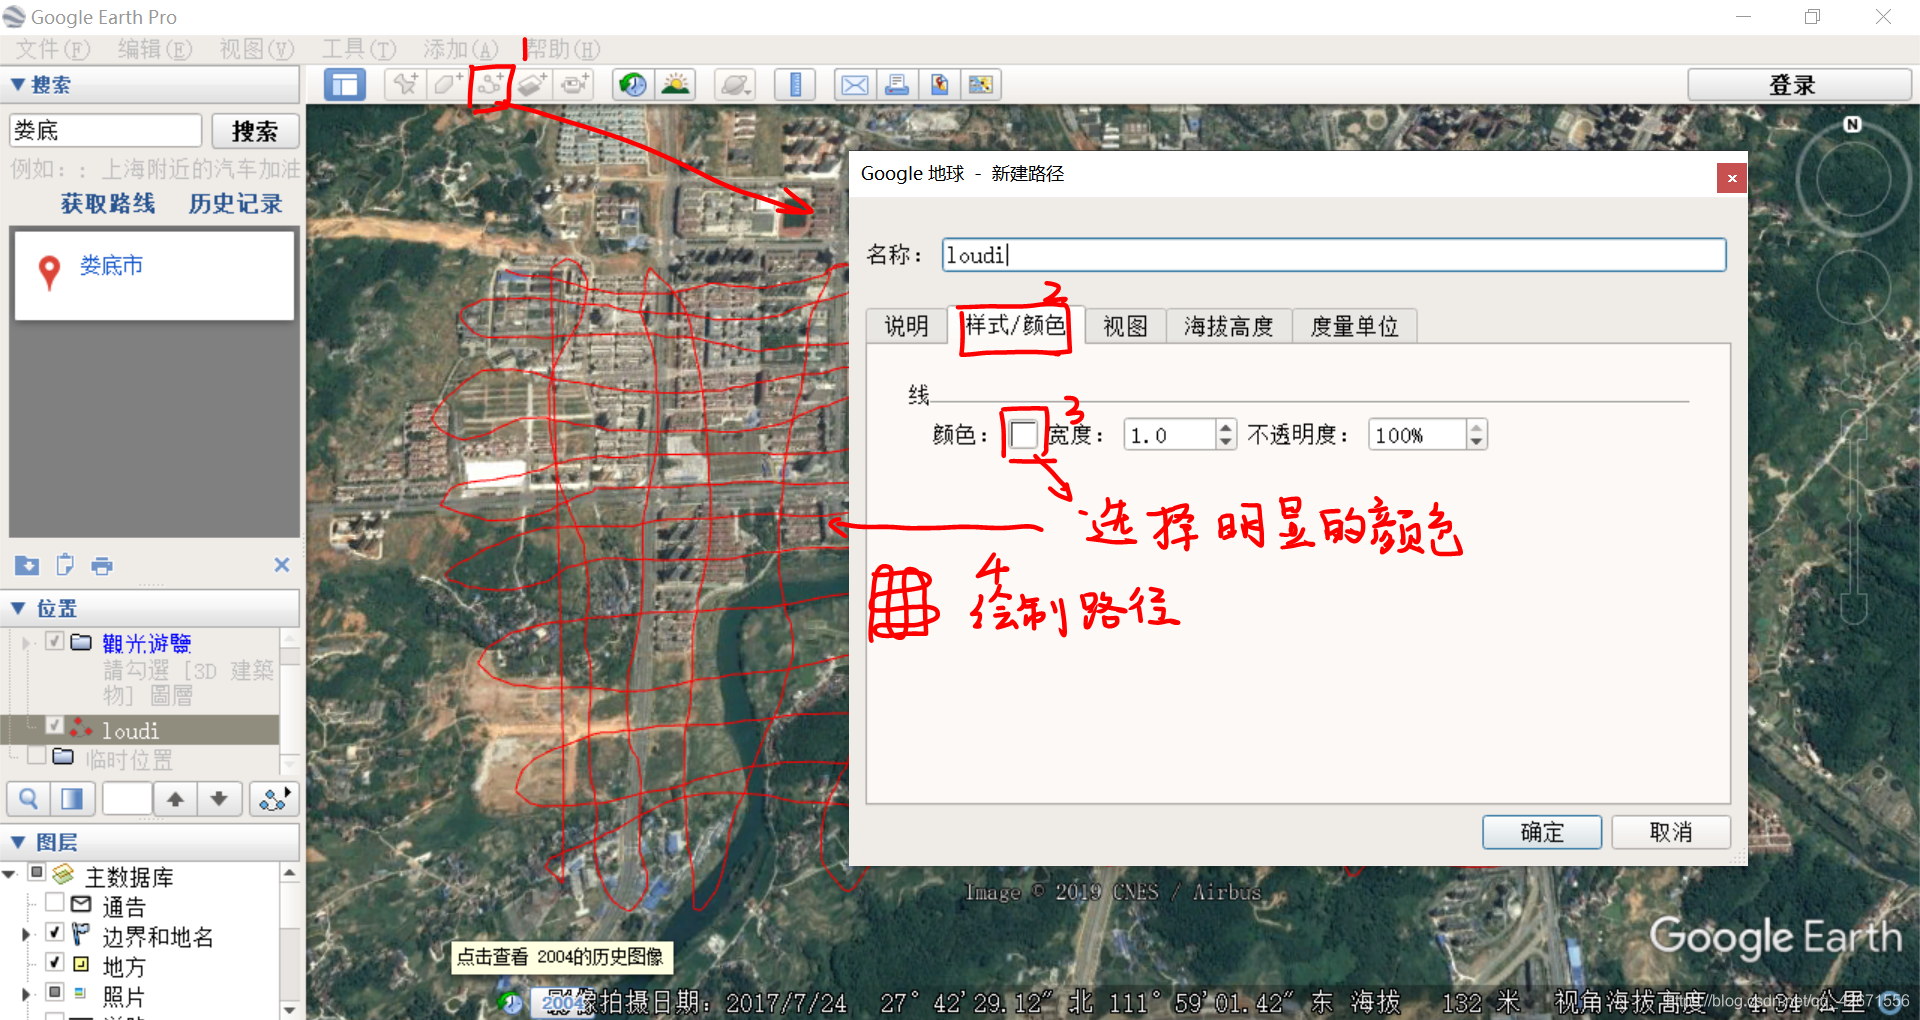1920x1020 pixels.
Task: Click the magnifier search places icon
Action: pos(29,799)
